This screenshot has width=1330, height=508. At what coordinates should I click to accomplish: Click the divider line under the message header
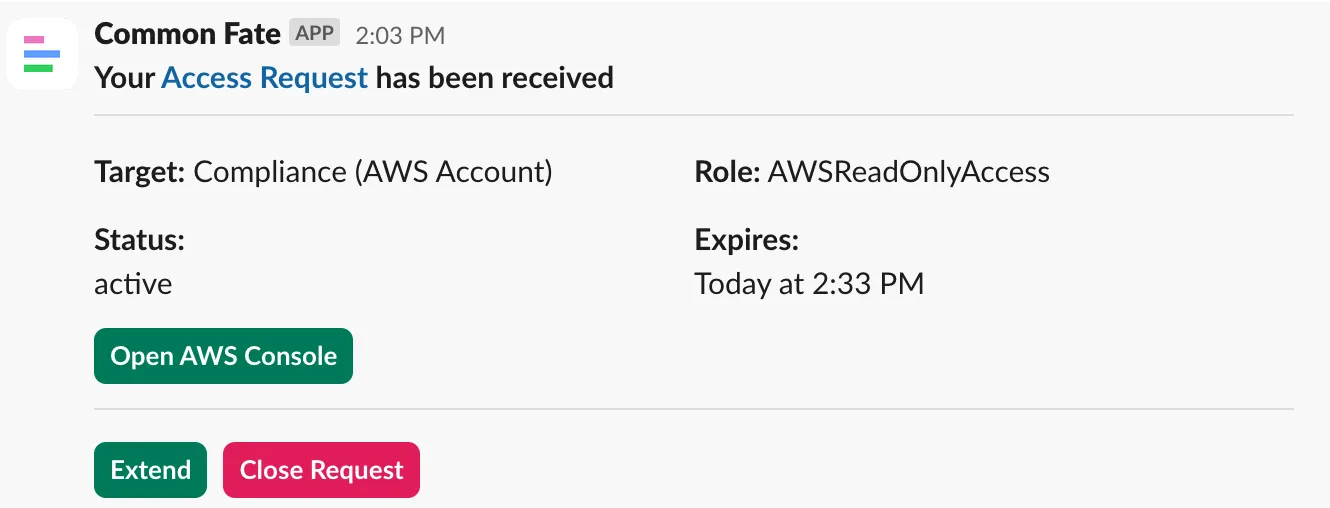(694, 115)
